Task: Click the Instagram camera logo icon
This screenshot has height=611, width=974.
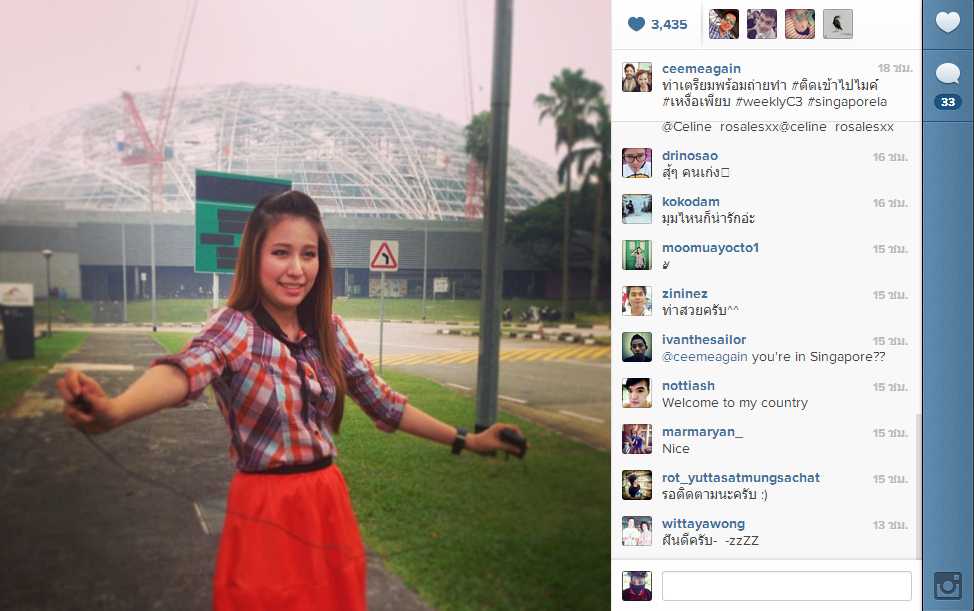Action: coord(947,586)
